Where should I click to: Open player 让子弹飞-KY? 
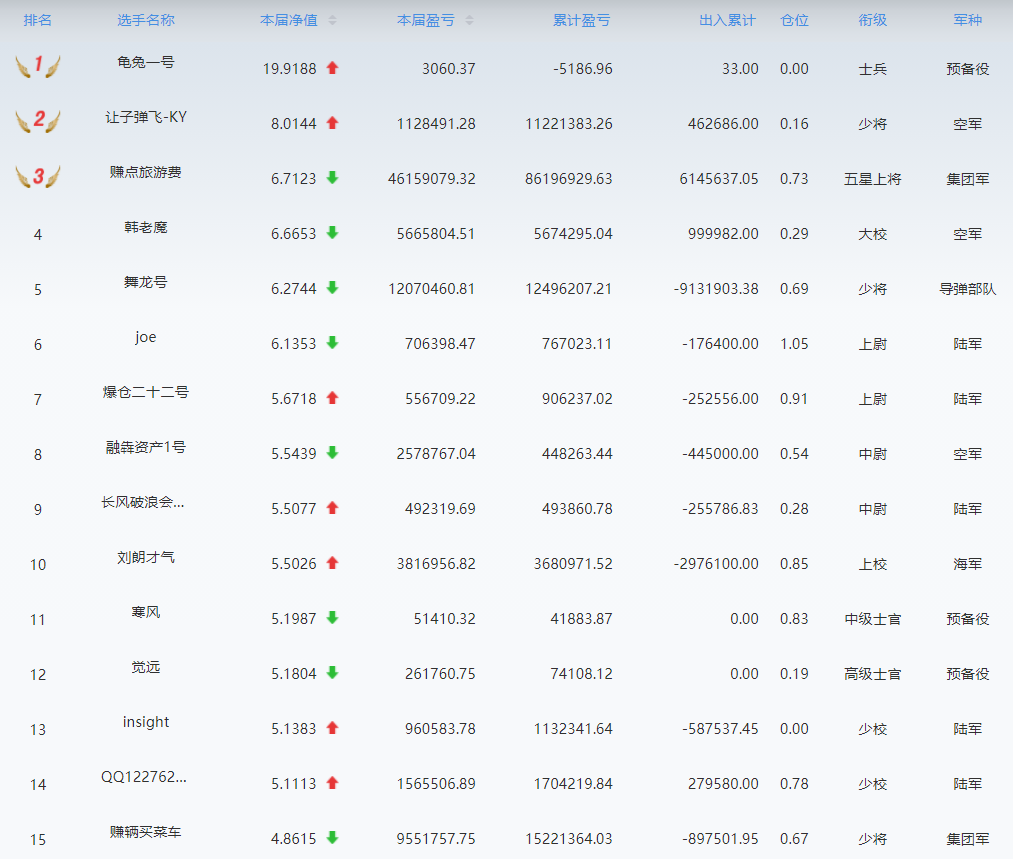(x=146, y=117)
